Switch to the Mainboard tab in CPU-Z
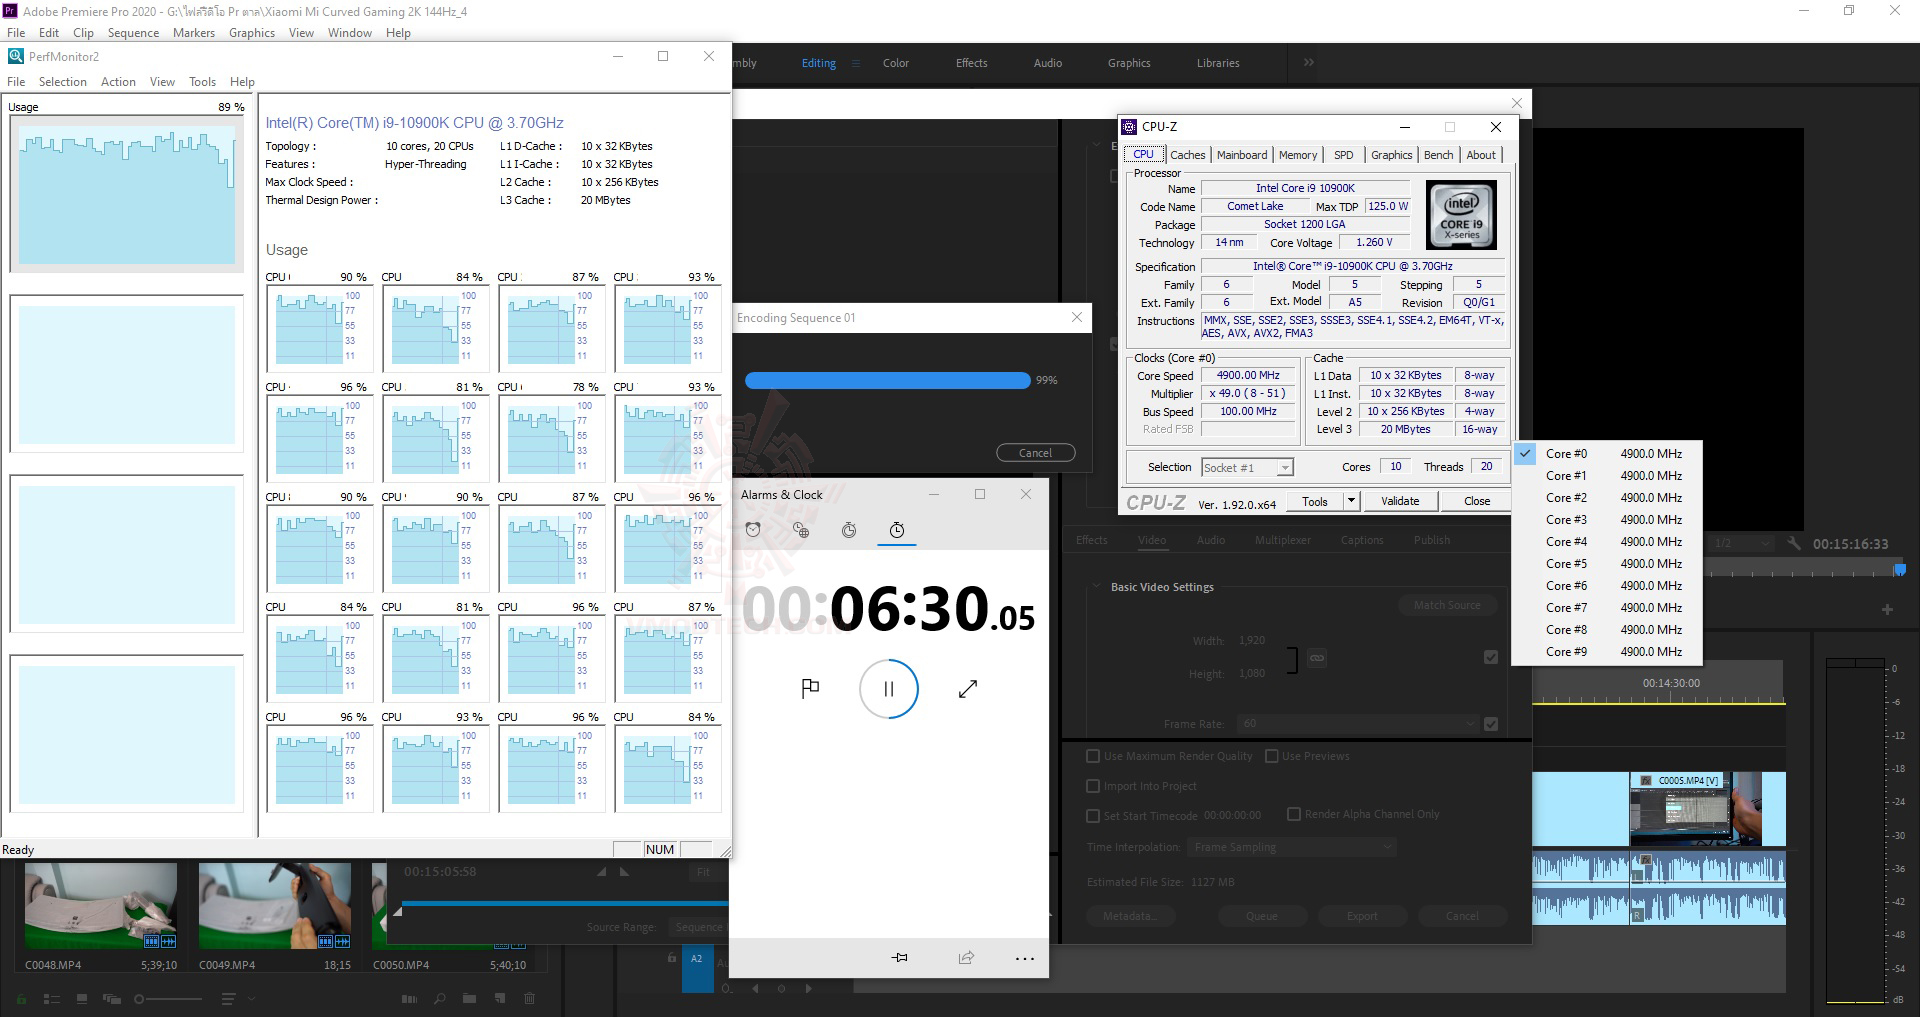The width and height of the screenshot is (1920, 1017). tap(1241, 155)
